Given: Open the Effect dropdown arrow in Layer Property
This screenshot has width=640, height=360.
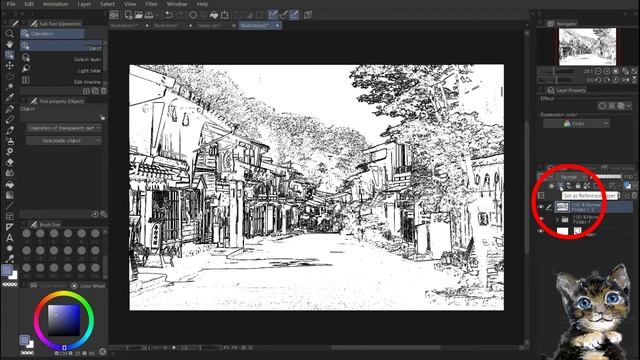Looking at the screenshot, I should 628,106.
